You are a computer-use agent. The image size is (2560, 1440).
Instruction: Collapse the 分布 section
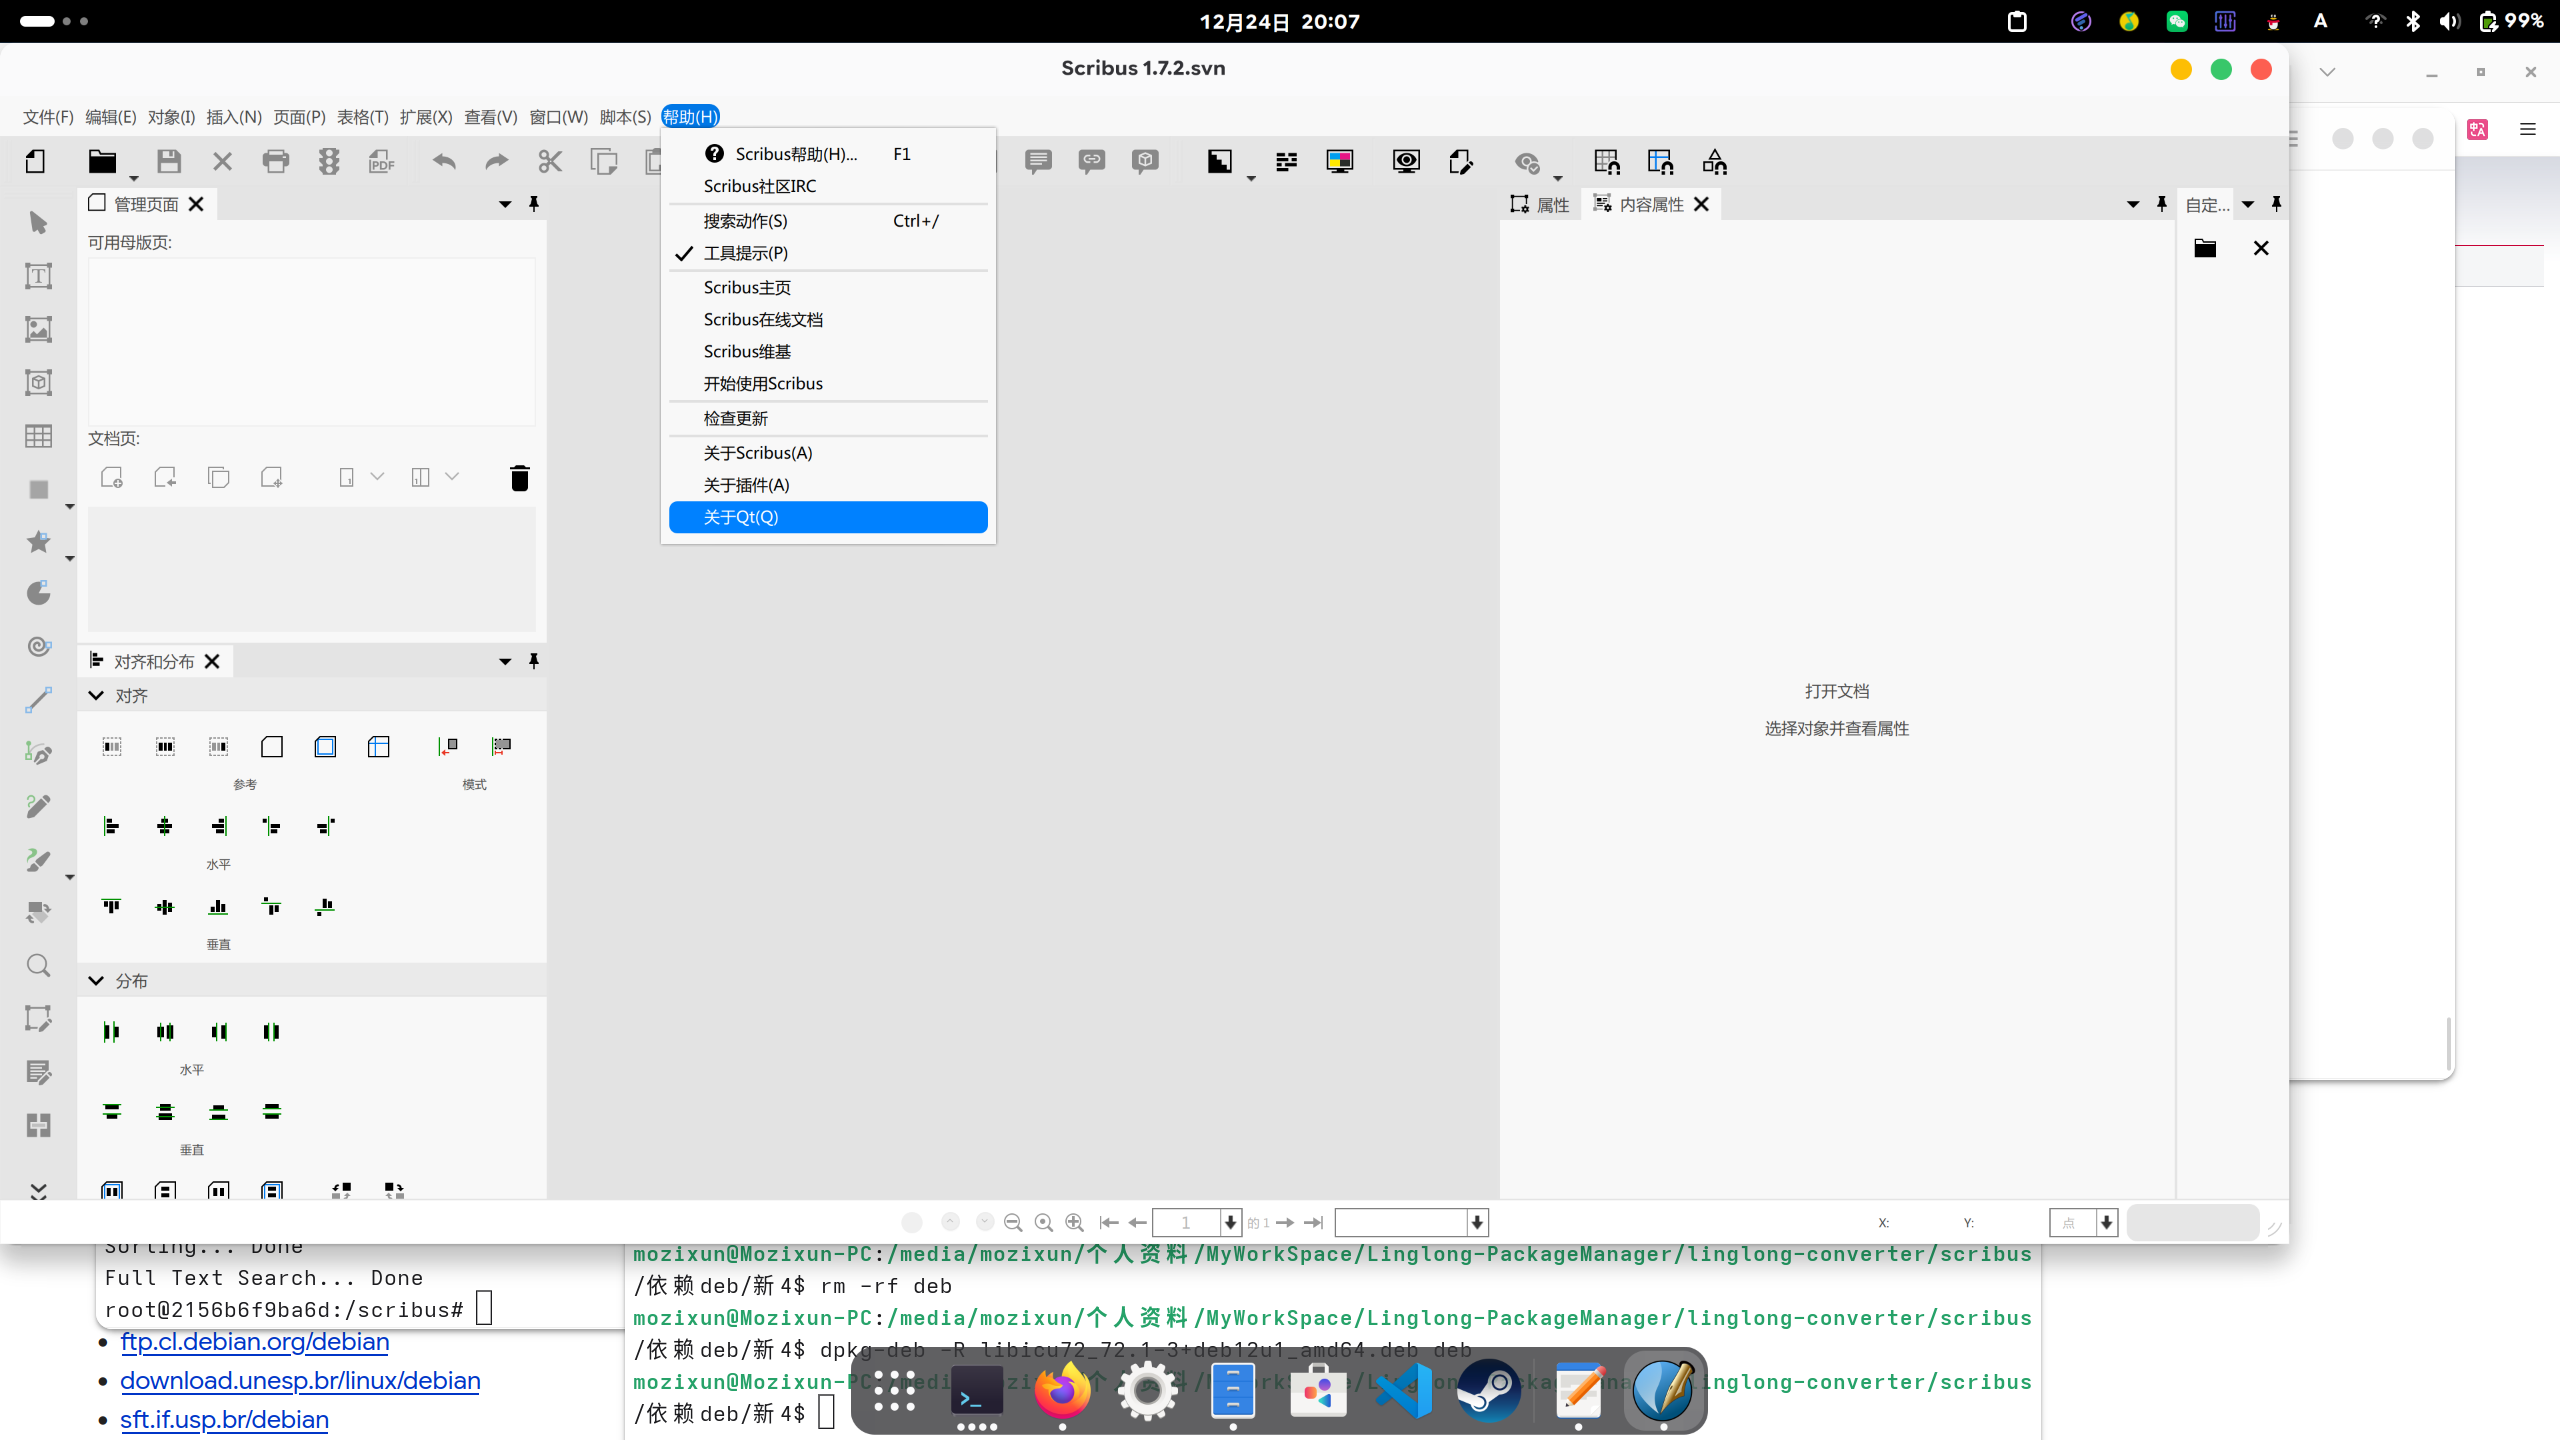[x=96, y=981]
